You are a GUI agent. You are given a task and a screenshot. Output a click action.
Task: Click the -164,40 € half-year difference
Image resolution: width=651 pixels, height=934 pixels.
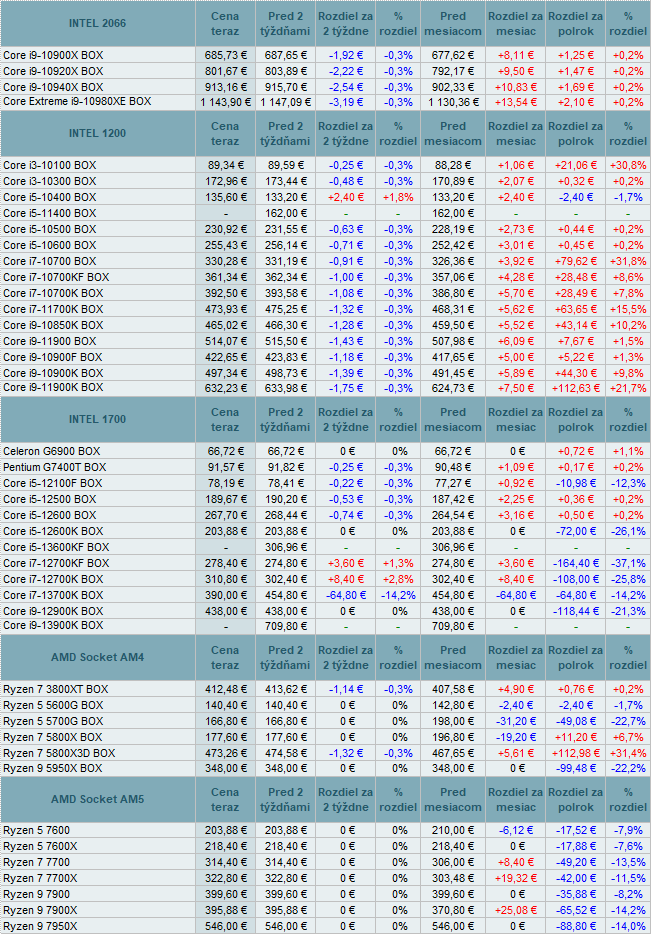[x=575, y=563]
